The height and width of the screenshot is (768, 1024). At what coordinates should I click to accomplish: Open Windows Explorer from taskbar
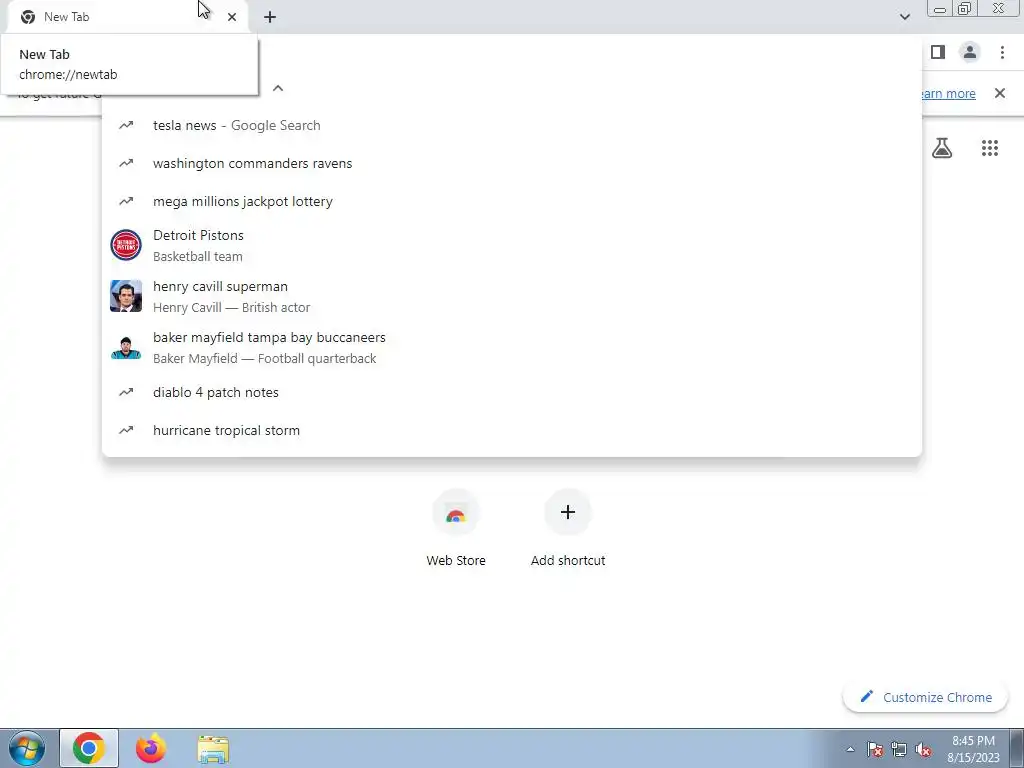(213, 749)
